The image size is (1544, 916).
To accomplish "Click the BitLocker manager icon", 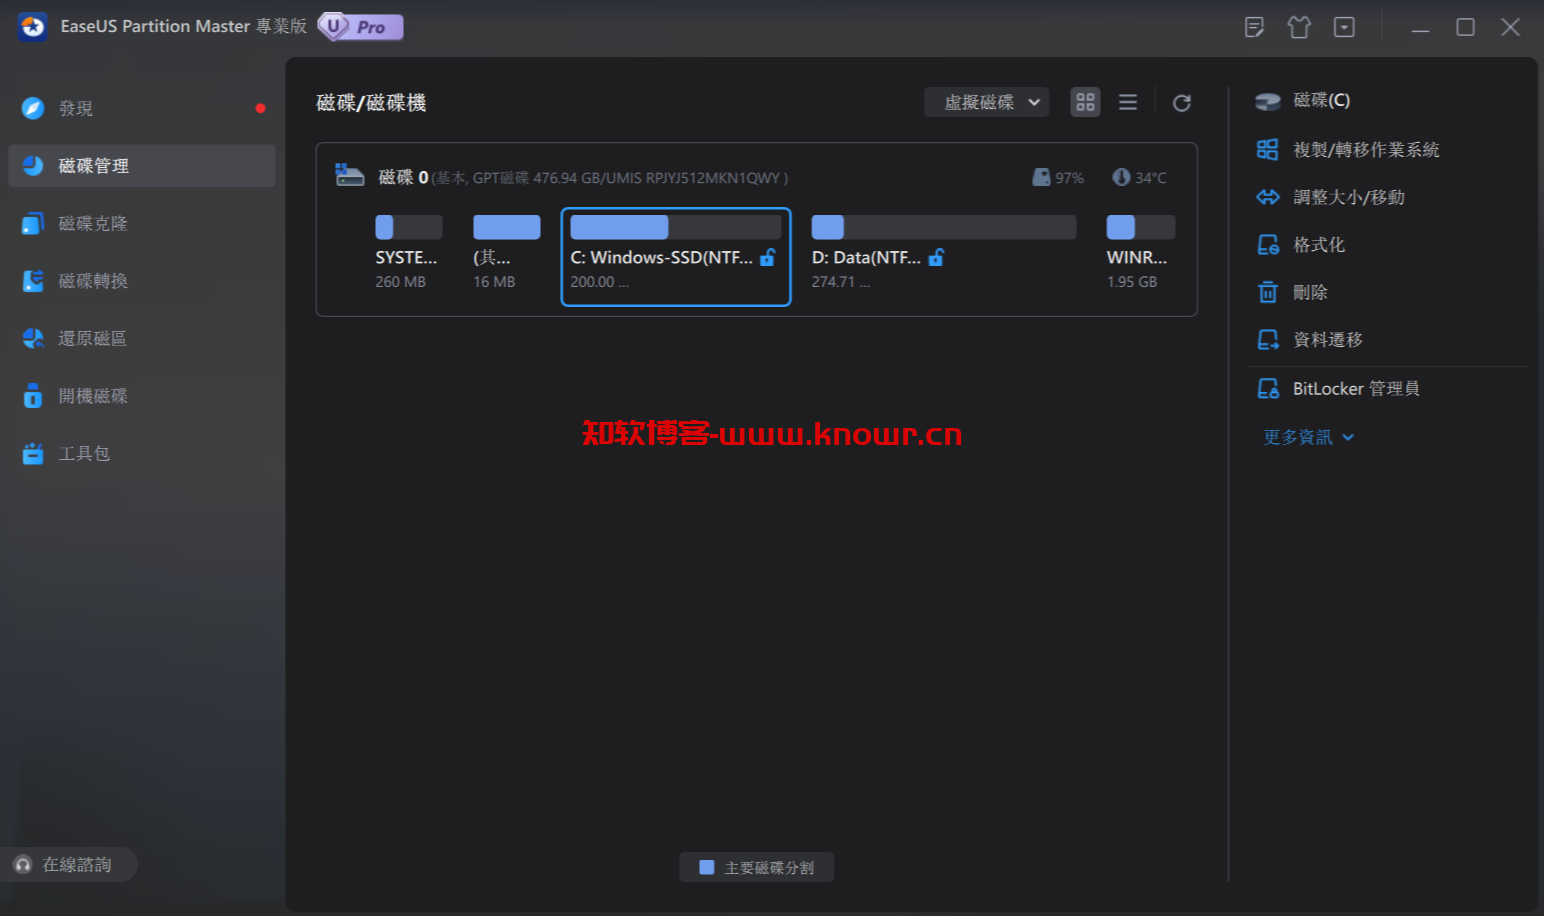I will pos(1268,388).
